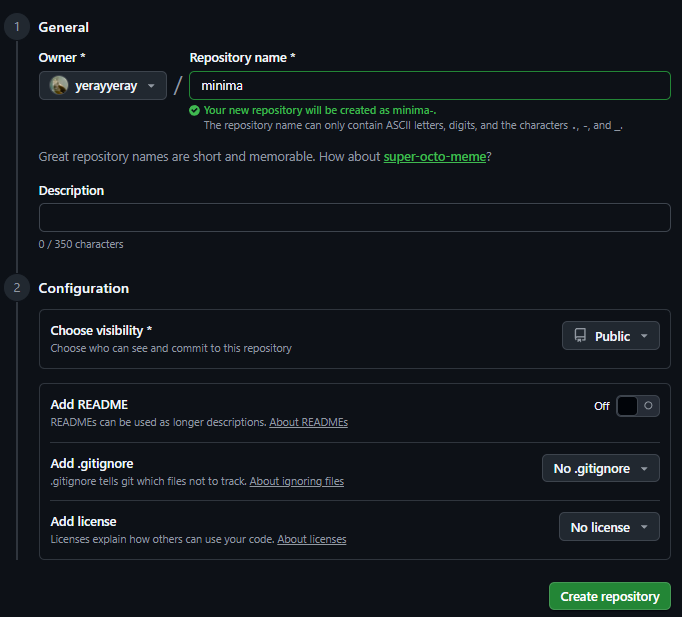Click into the empty Description field
Viewport: 682px width, 617px height.
tap(354, 218)
